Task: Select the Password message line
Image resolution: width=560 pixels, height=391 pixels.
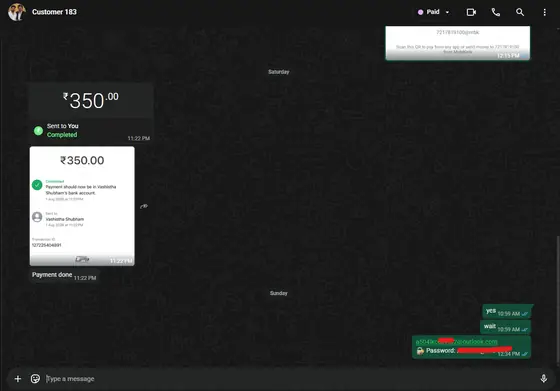Action: (464, 351)
